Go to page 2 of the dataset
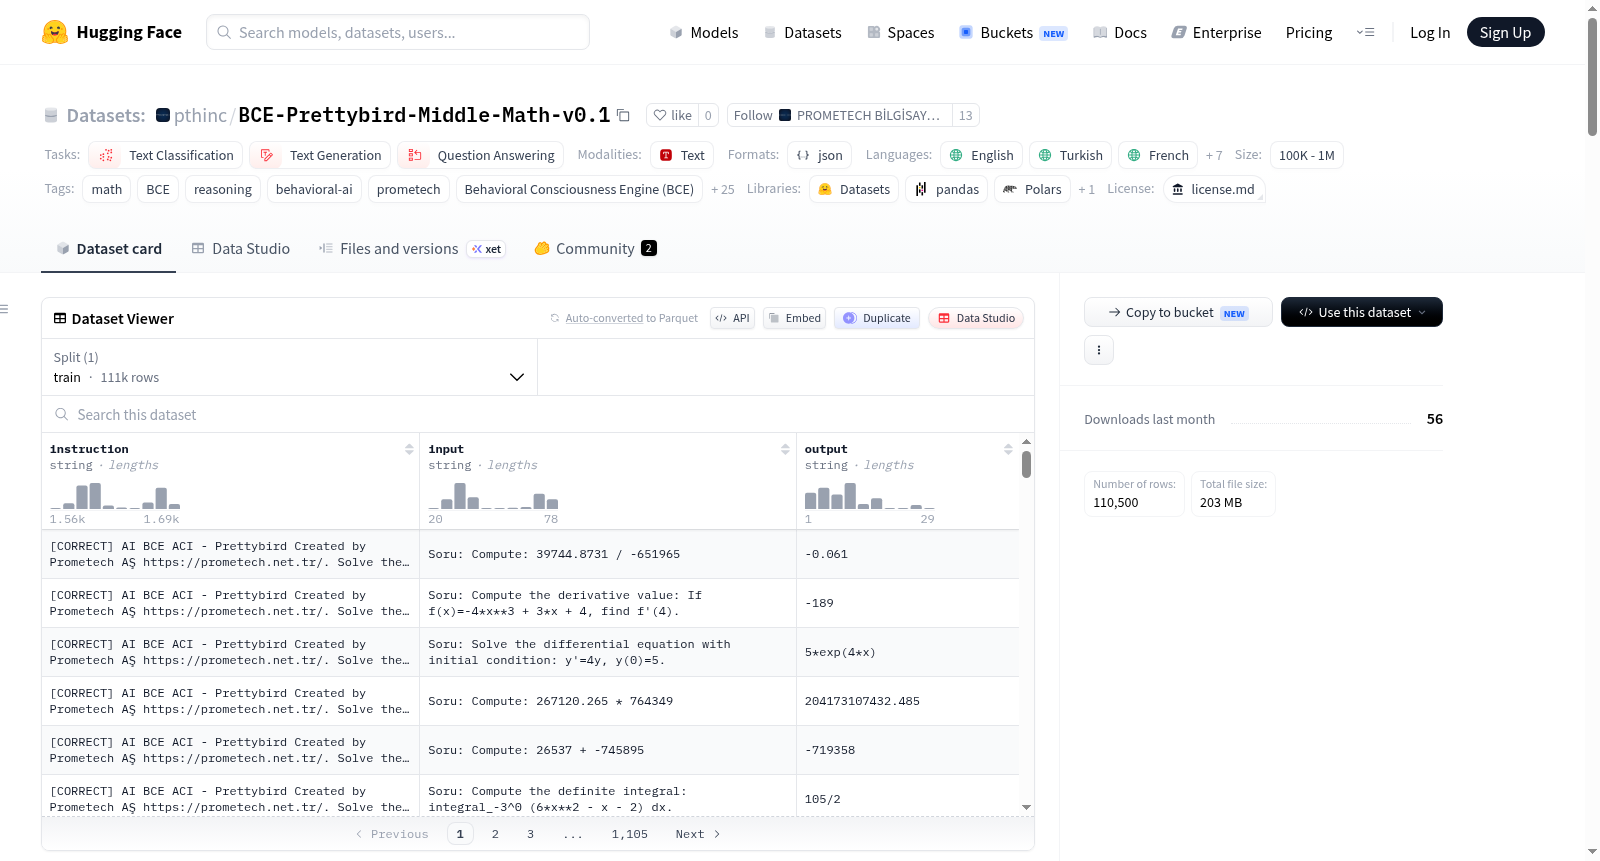The height and width of the screenshot is (861, 1600). coord(495,834)
